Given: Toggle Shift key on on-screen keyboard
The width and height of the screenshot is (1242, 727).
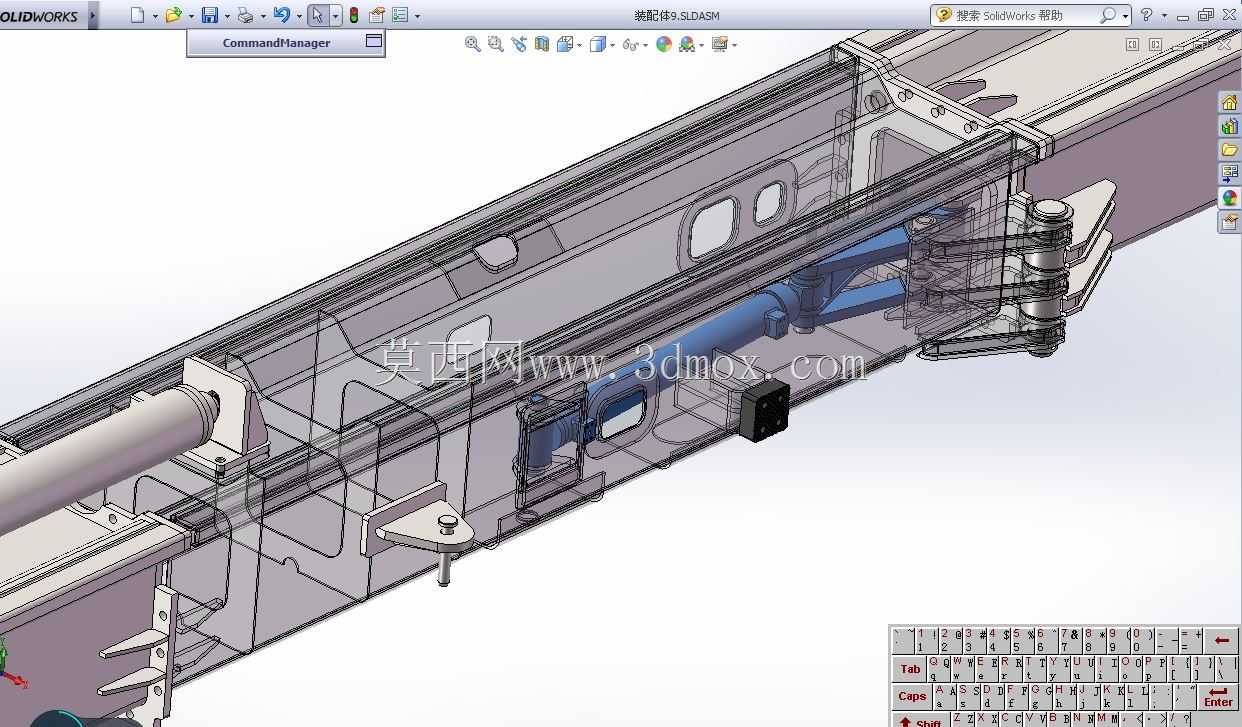Looking at the screenshot, I should click(x=919, y=719).
